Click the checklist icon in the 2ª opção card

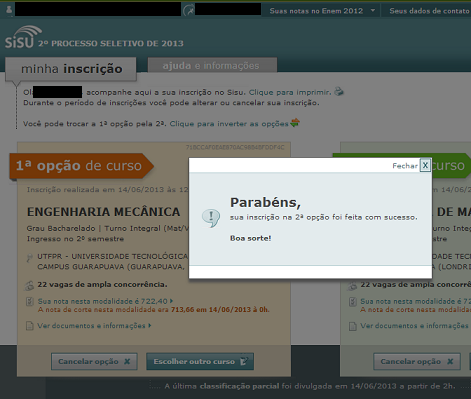coord(353,302)
